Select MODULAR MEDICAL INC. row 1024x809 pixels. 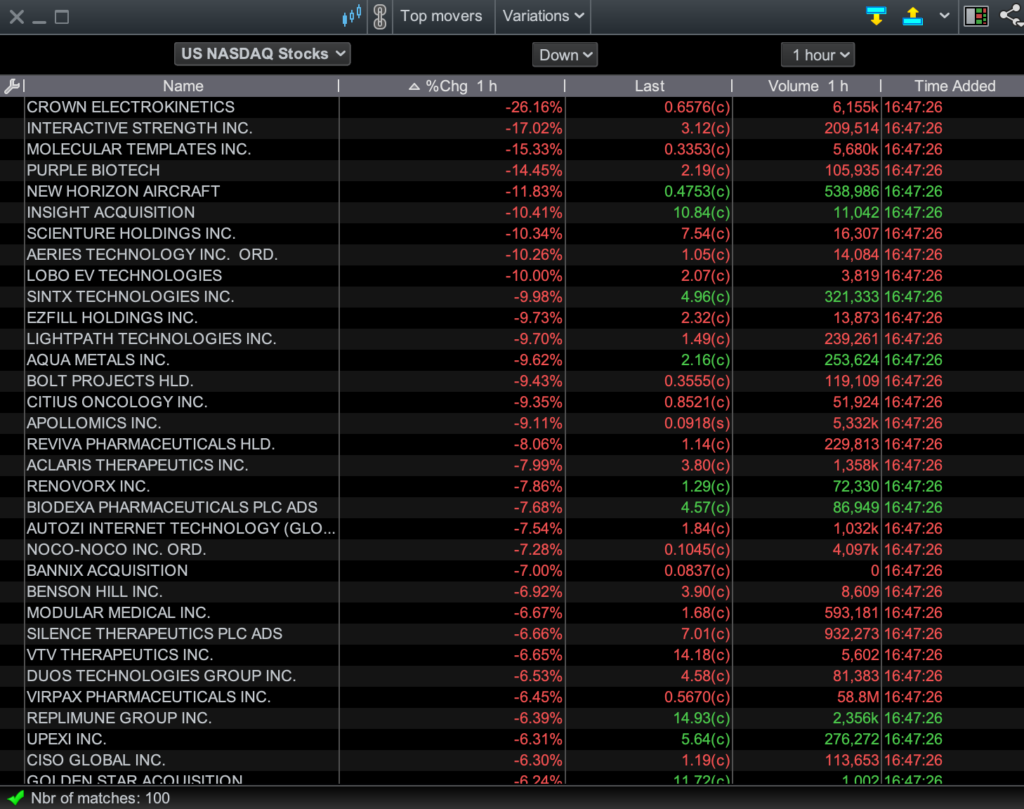pyautogui.click(x=512, y=612)
